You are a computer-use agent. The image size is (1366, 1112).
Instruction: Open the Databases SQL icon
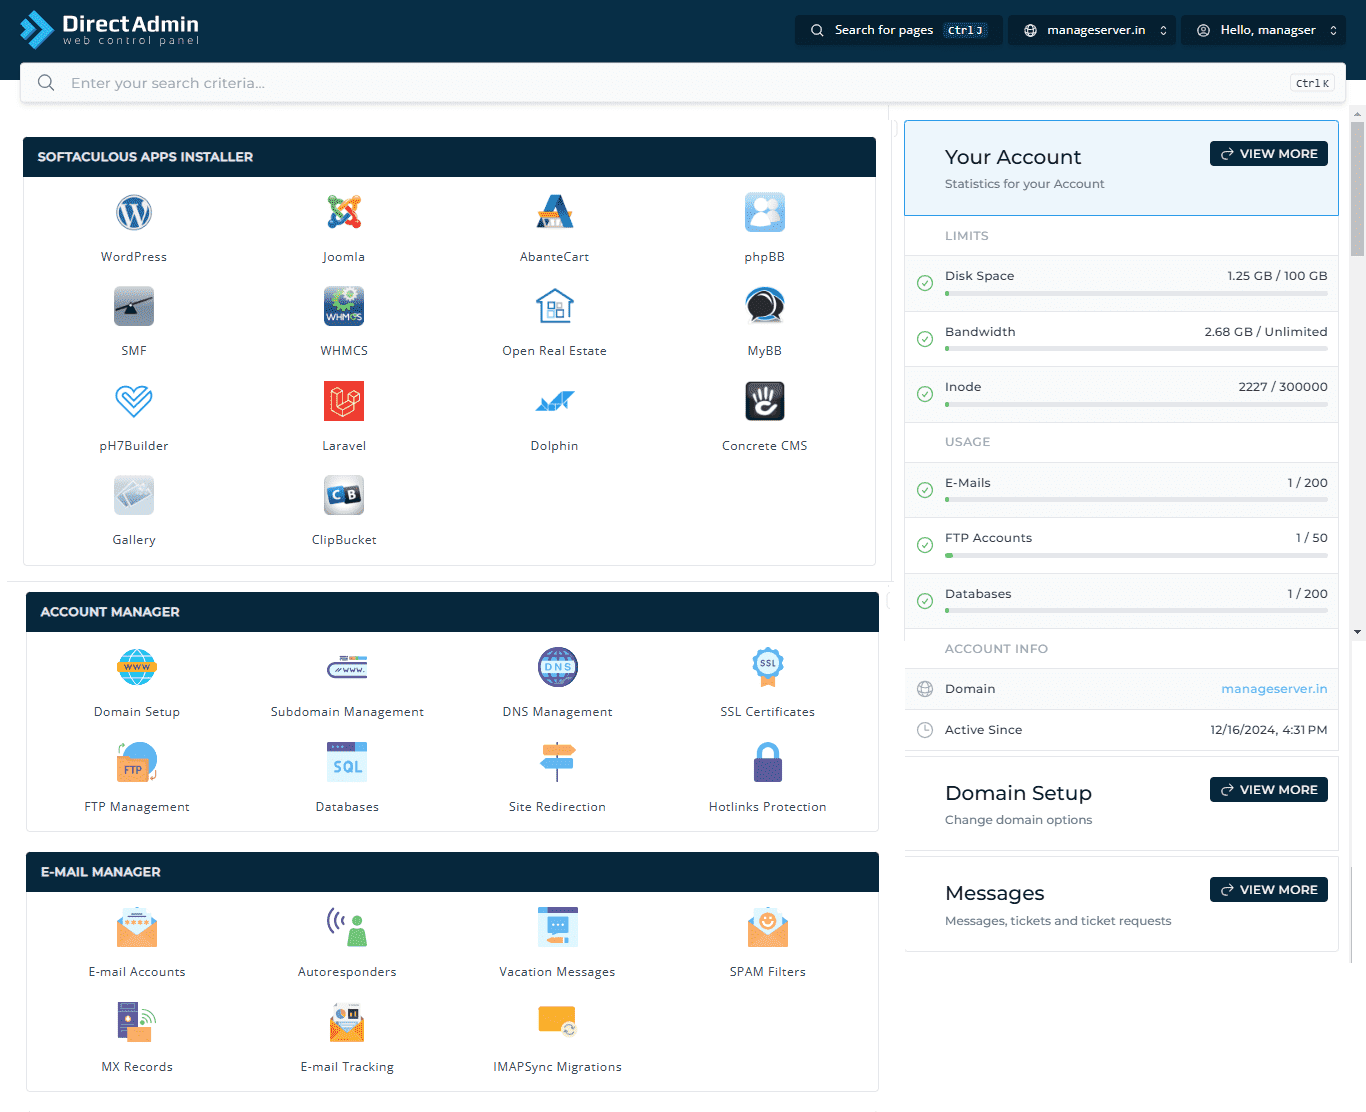click(x=347, y=762)
